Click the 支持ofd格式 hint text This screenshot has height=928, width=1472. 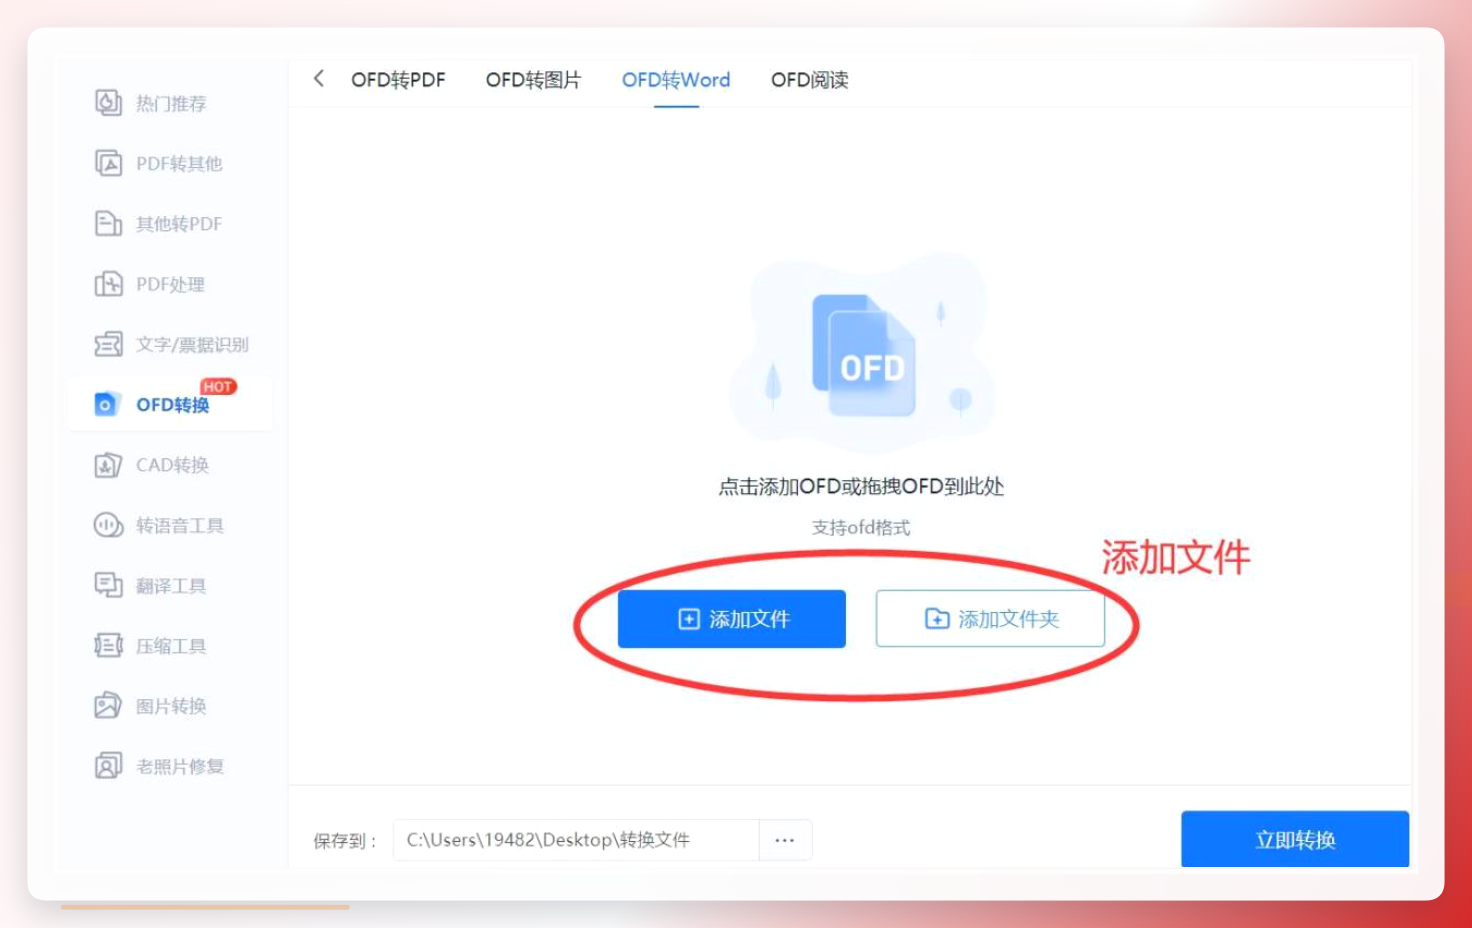(x=861, y=527)
